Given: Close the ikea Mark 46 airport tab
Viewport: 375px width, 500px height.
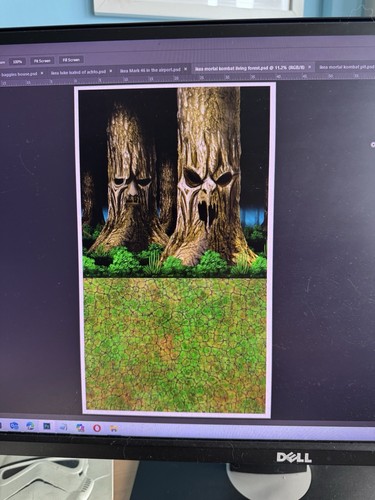Looking at the screenshot, I should point(186,69).
